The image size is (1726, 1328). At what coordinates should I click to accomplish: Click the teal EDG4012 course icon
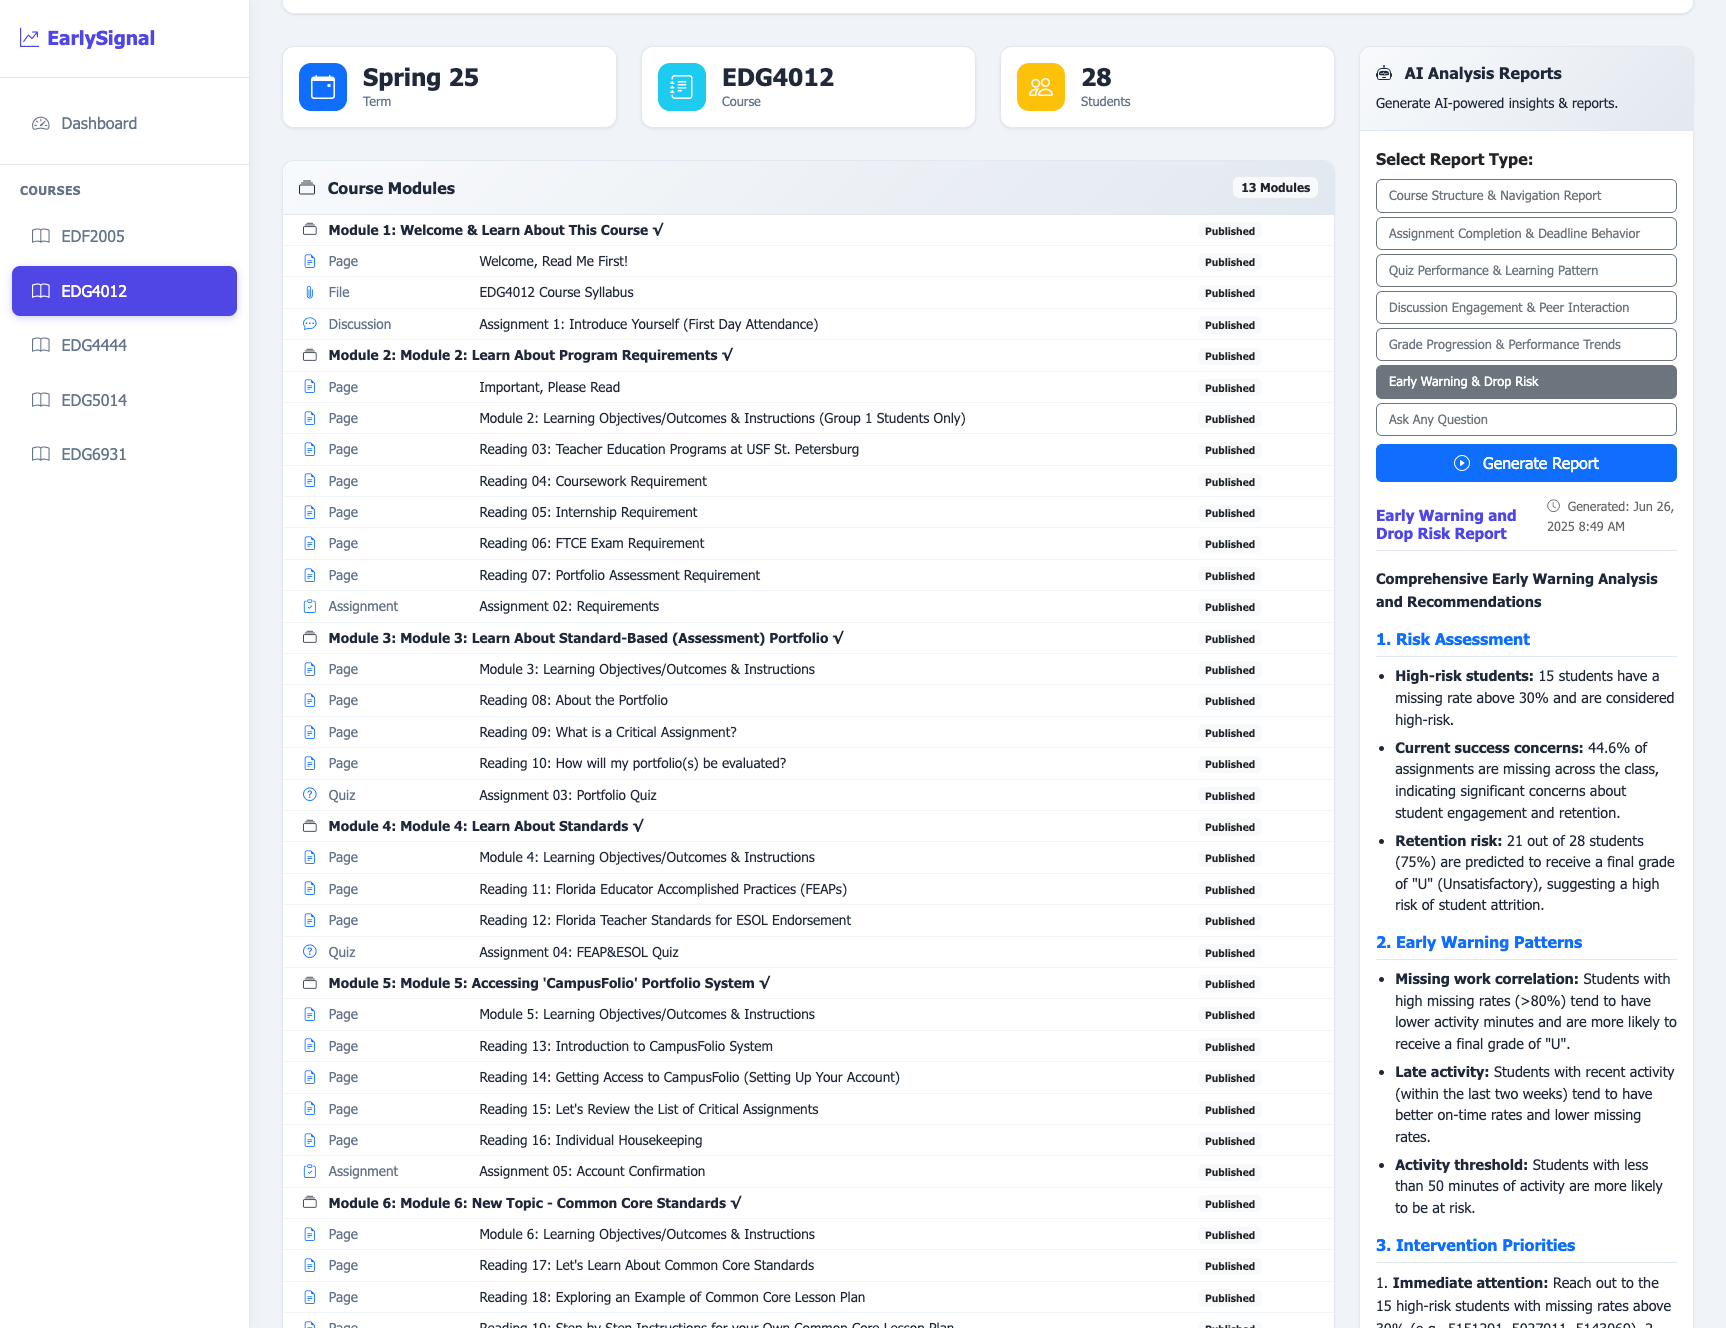[x=681, y=87]
